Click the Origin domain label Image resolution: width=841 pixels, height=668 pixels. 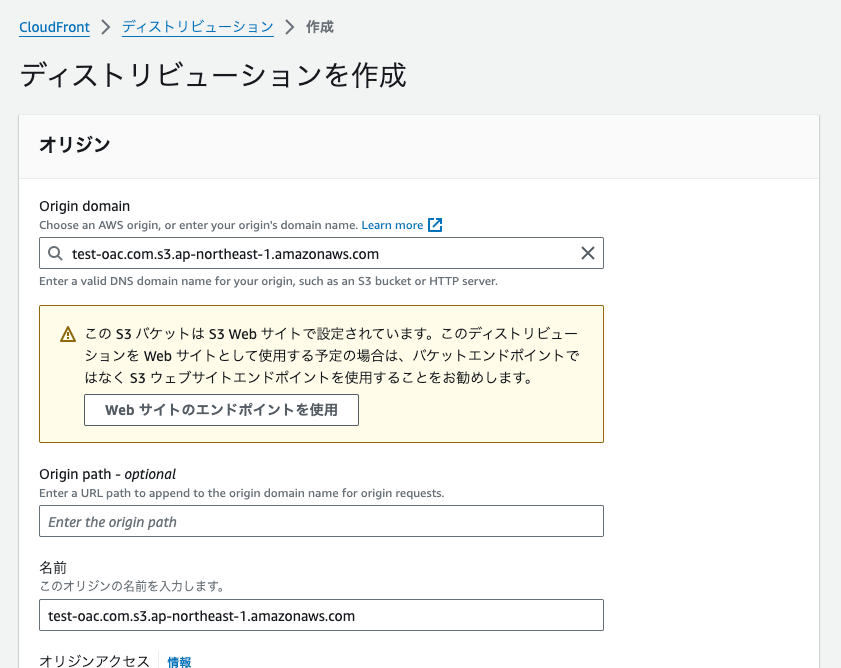click(x=85, y=206)
